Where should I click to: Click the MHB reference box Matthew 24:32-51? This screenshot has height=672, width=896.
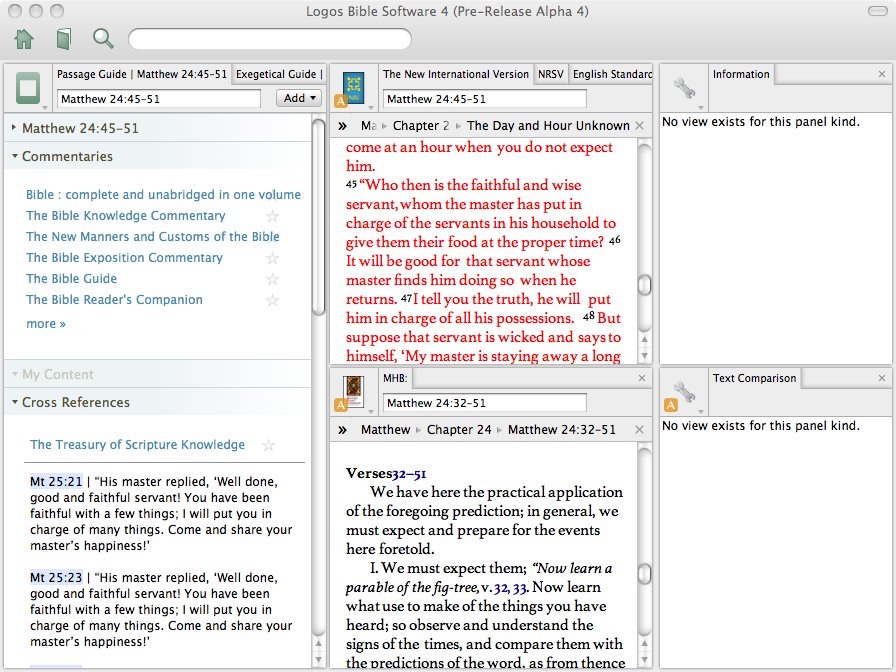(485, 403)
